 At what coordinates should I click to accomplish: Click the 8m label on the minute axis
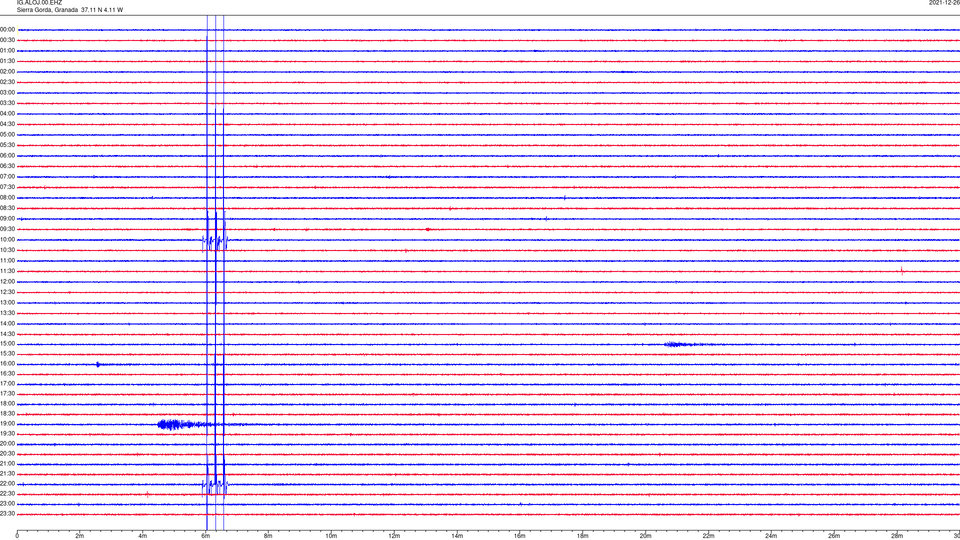tap(268, 536)
